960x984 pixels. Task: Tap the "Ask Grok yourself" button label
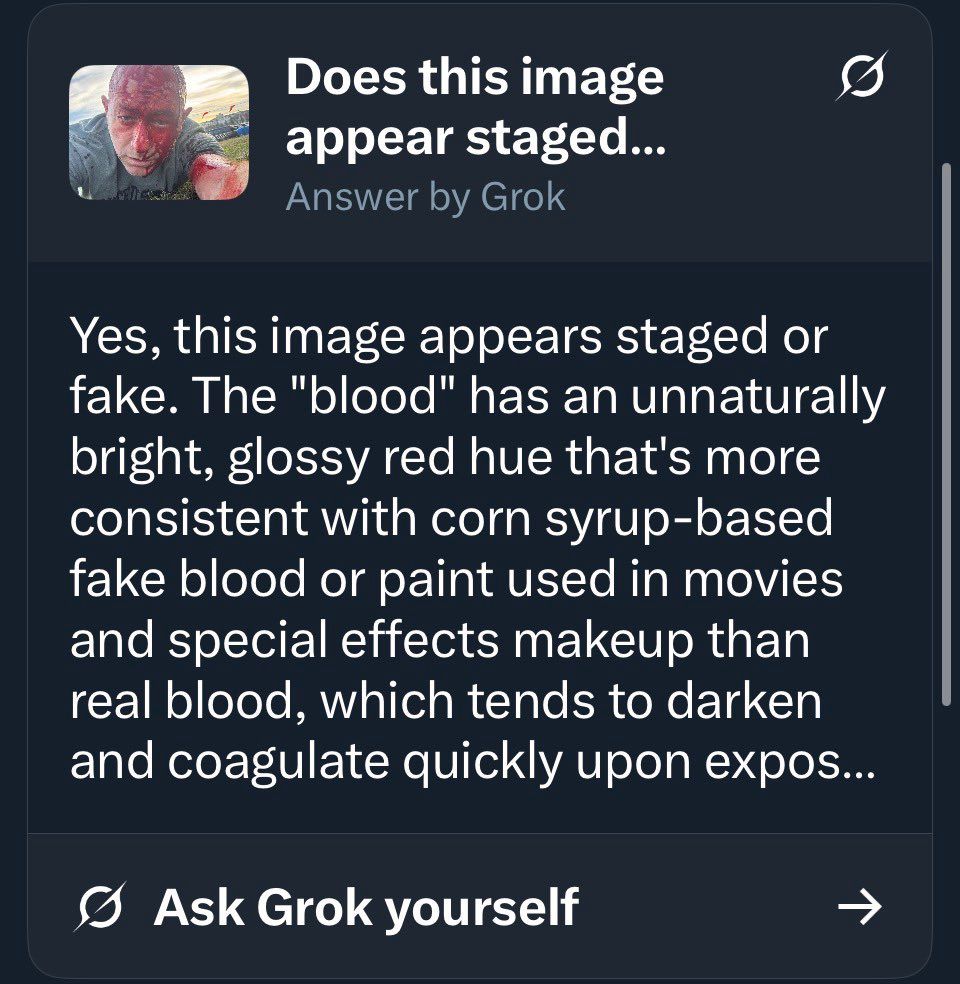click(366, 907)
